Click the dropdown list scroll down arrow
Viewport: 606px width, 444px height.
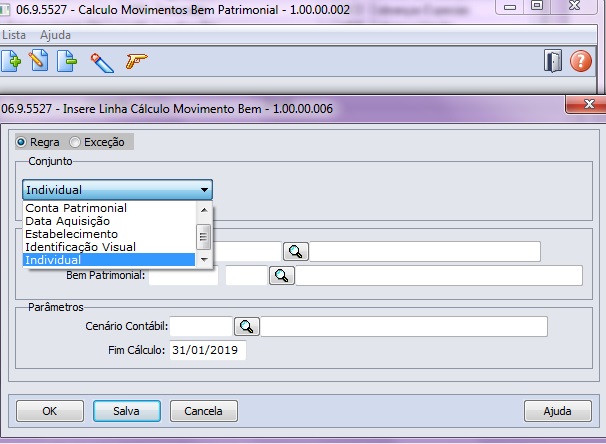pos(204,260)
